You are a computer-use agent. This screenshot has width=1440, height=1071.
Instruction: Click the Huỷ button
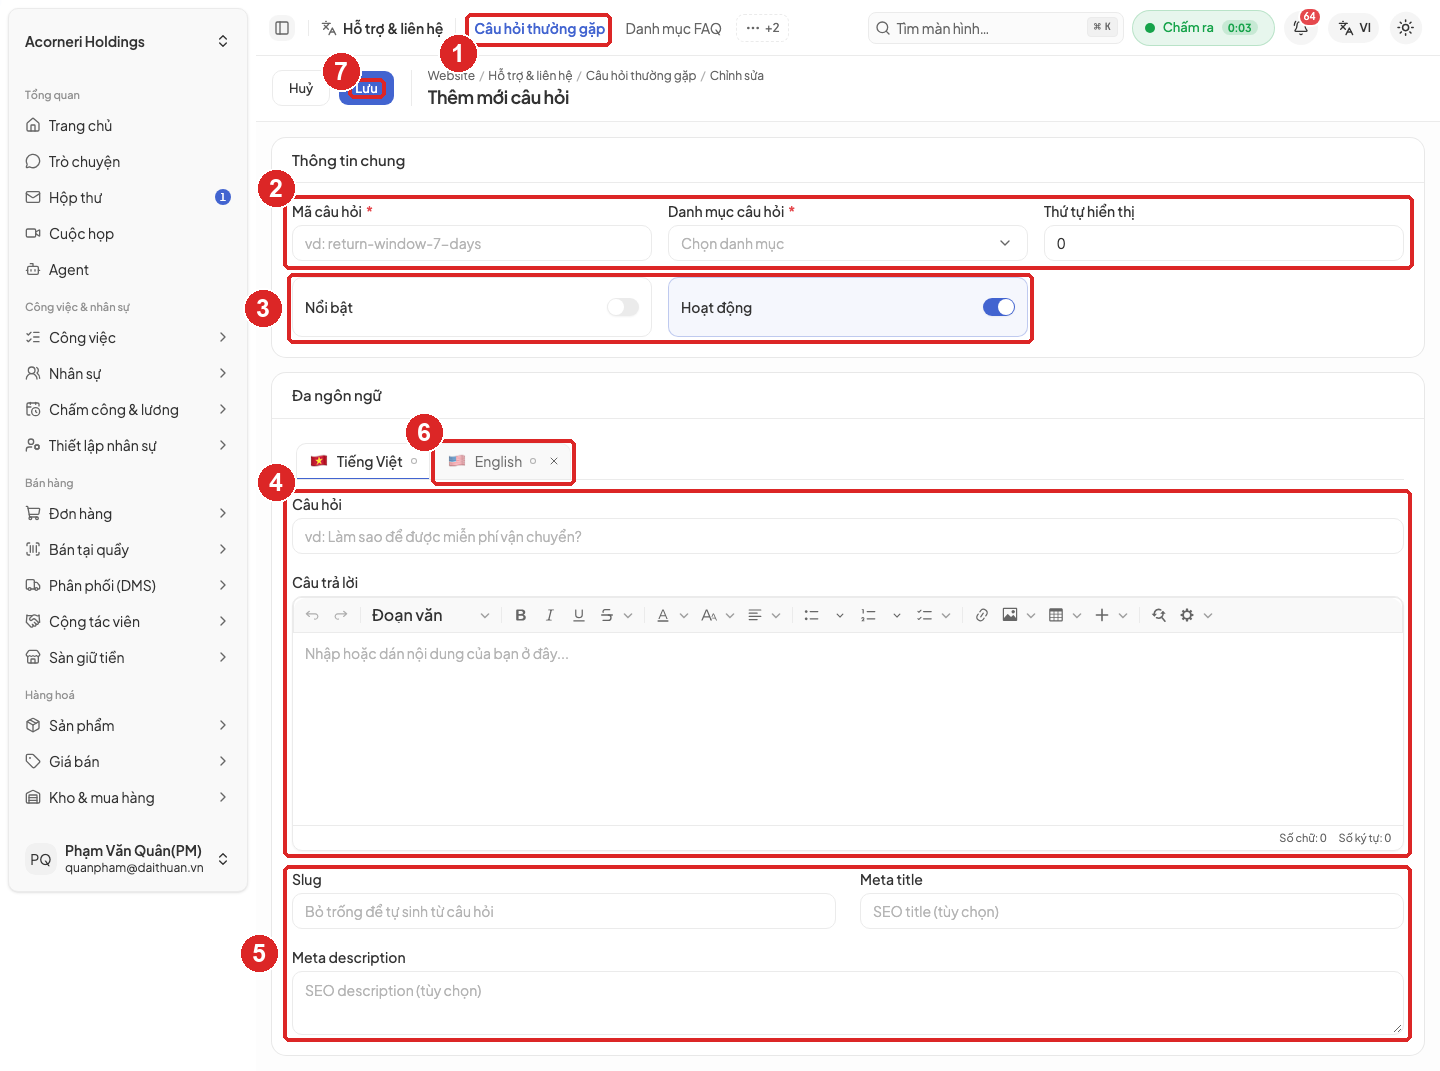301,88
